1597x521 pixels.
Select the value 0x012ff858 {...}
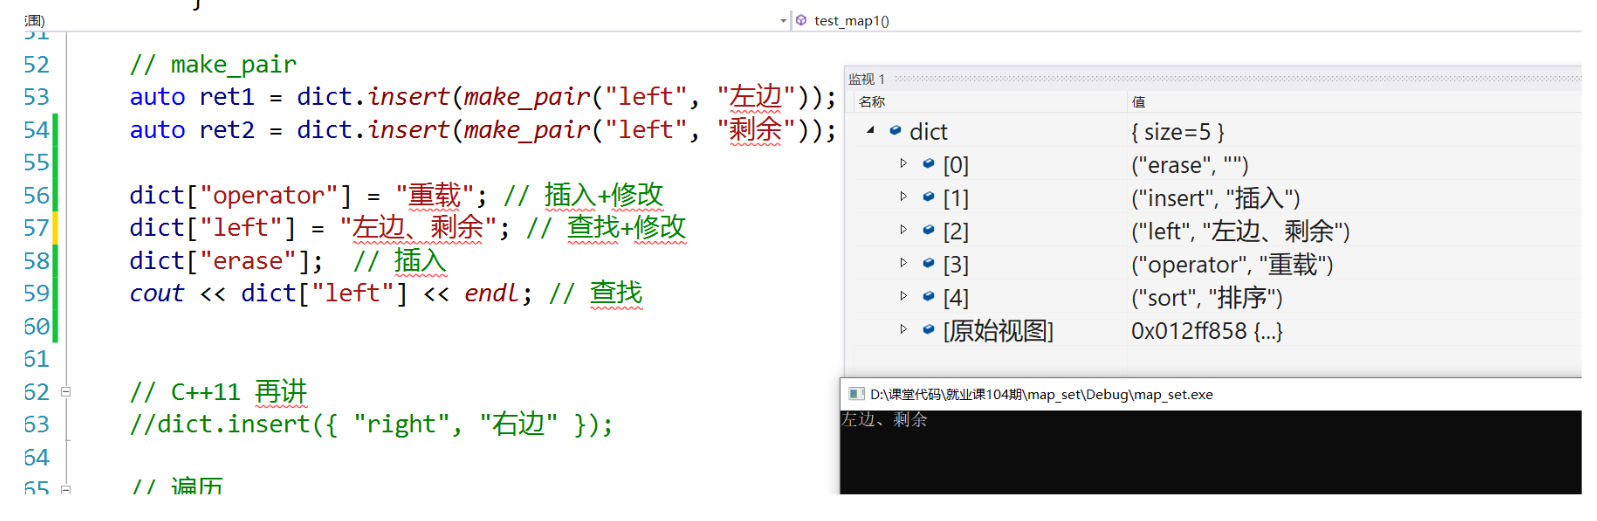(x=1206, y=330)
